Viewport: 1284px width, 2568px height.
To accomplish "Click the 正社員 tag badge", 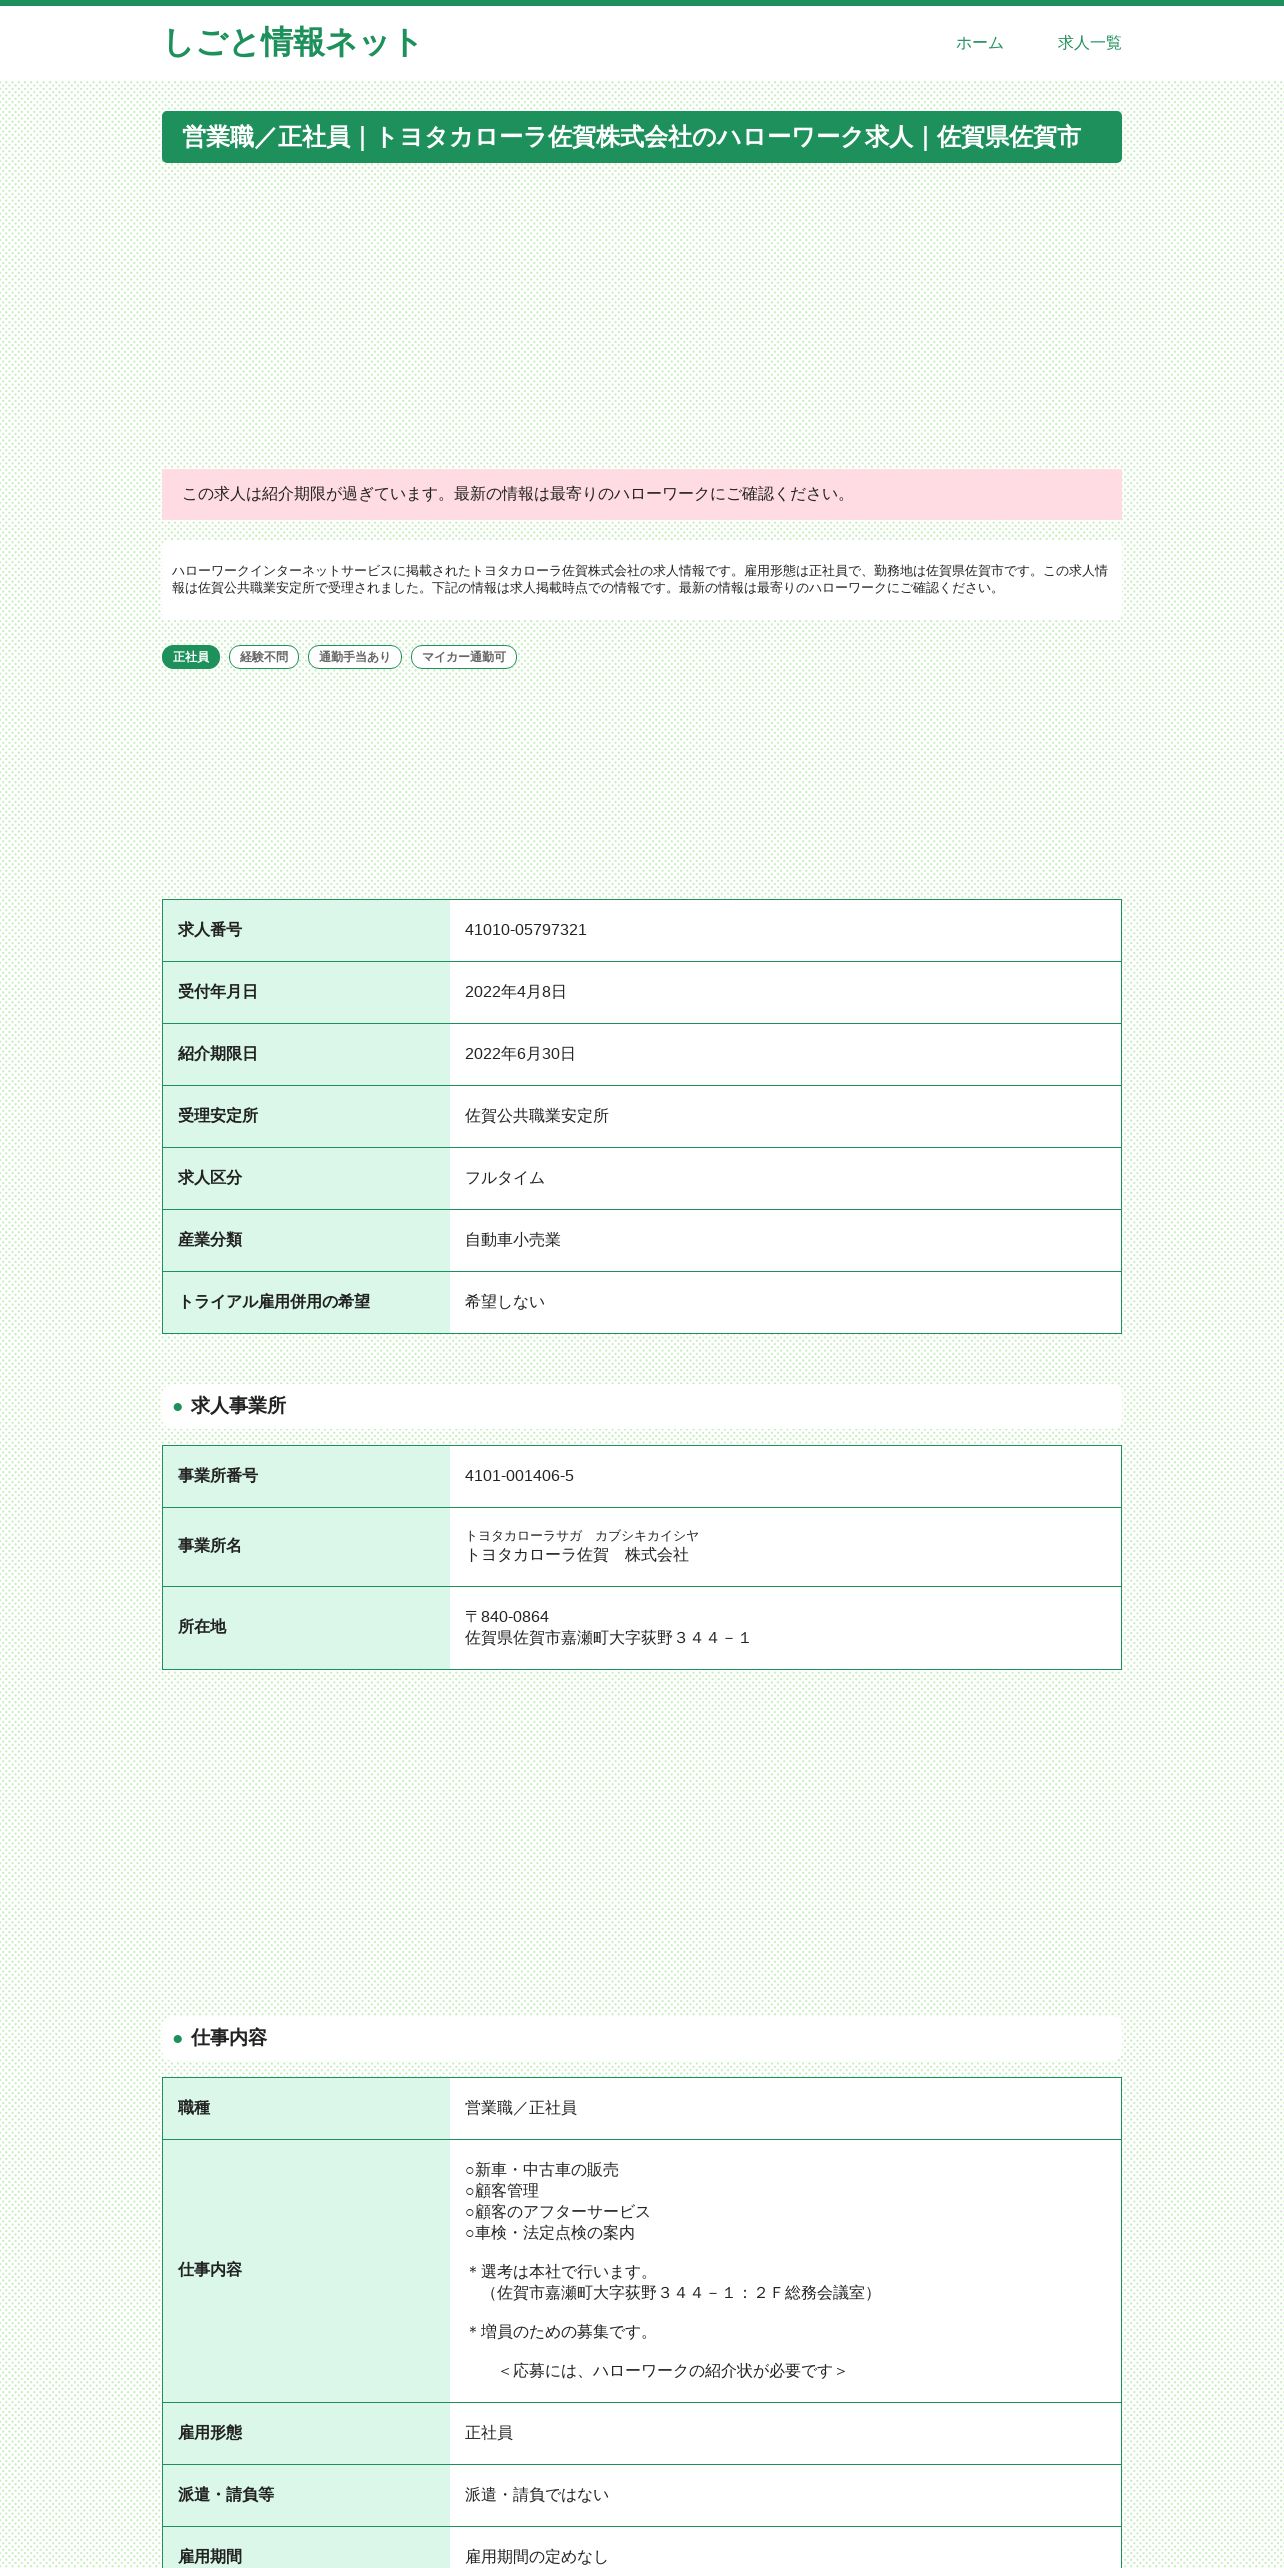I will pos(191,657).
